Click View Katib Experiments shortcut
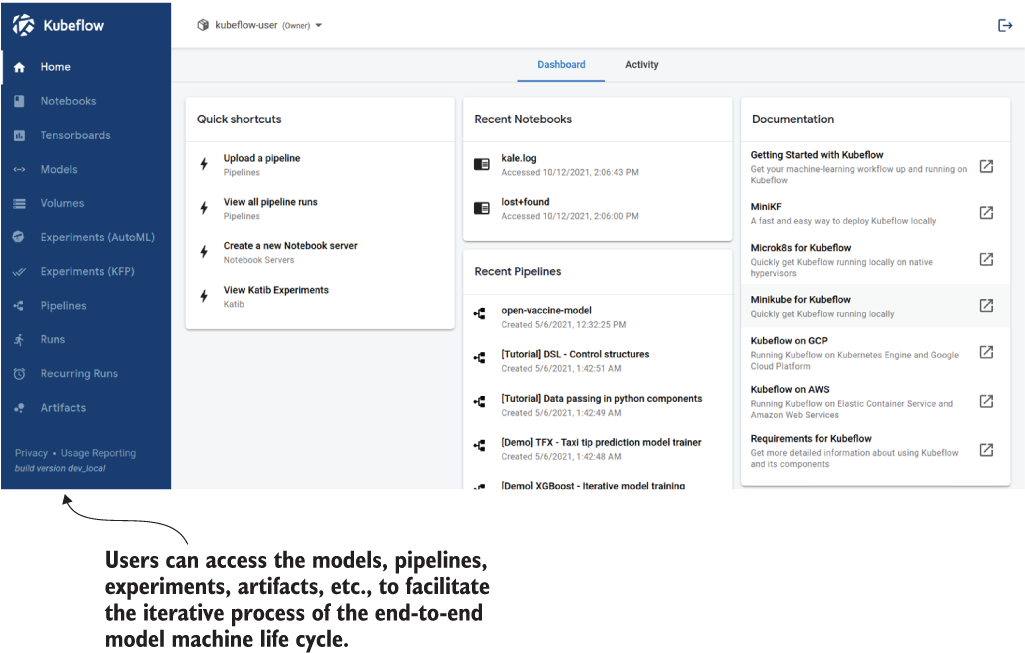The image size is (1025, 653). click(320, 296)
